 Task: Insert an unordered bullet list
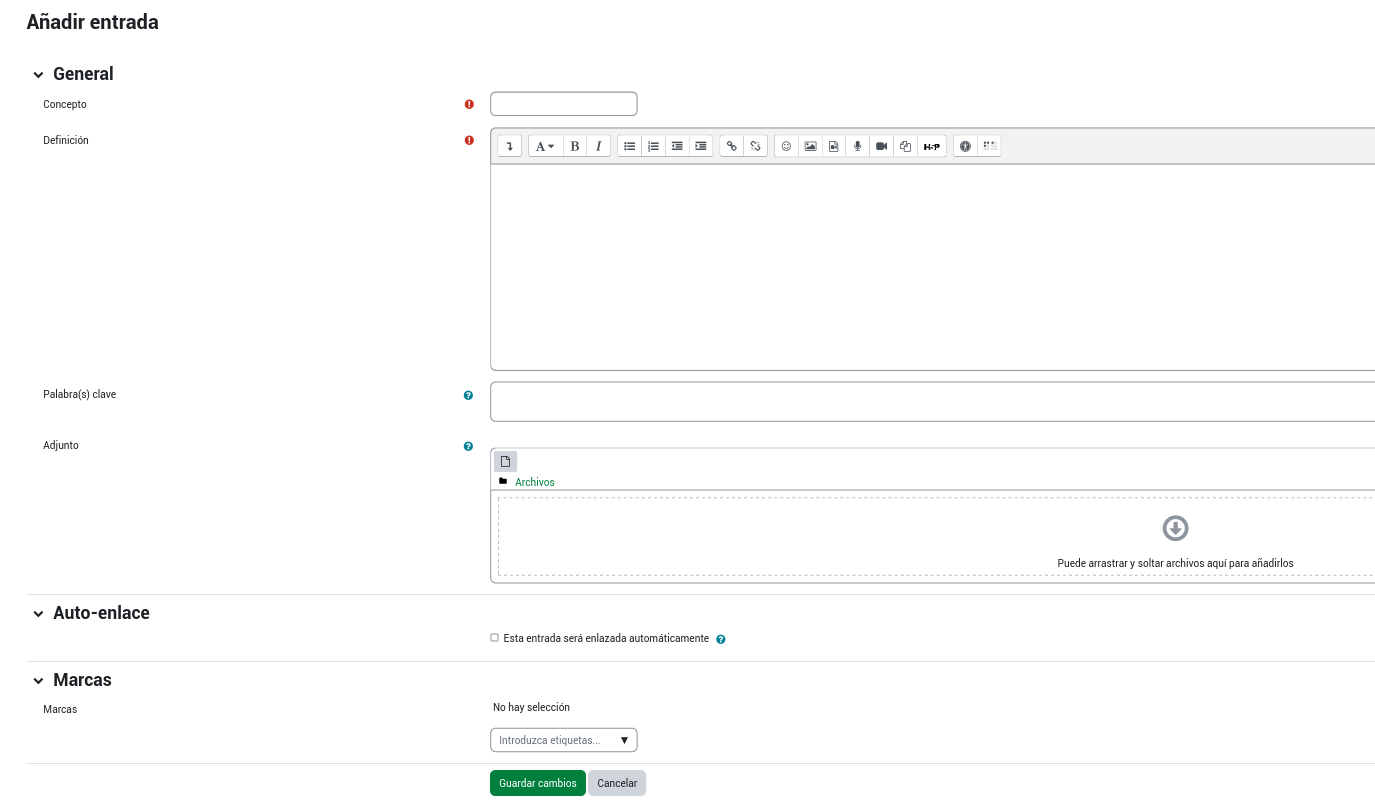coord(630,146)
